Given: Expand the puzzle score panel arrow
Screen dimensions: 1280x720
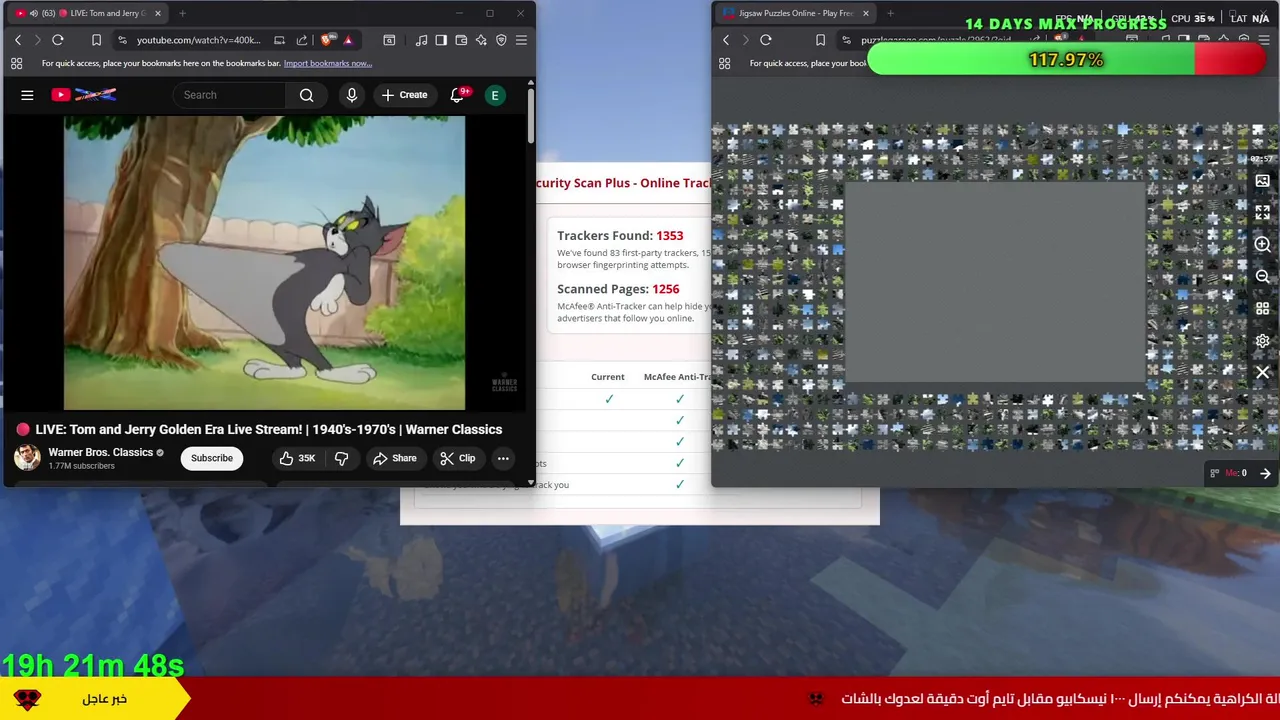Looking at the screenshot, I should pos(1265,473).
